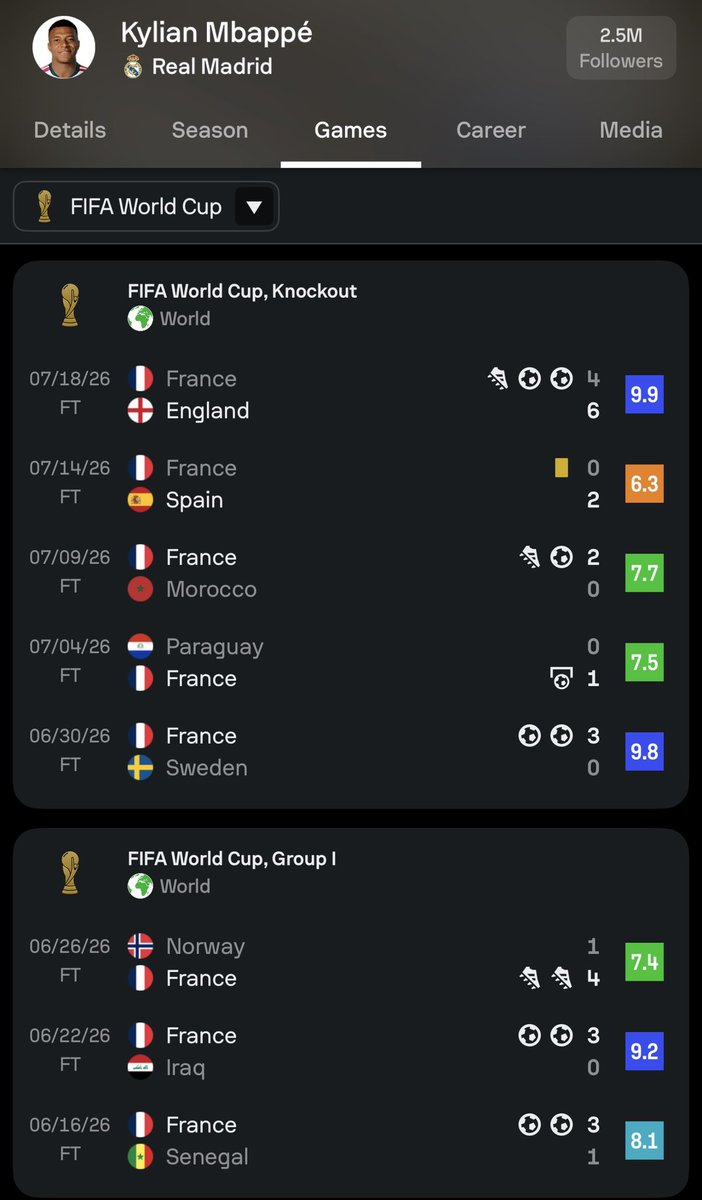Click the missed penalty icon in Paraguay match
The width and height of the screenshot is (702, 1200).
point(561,678)
